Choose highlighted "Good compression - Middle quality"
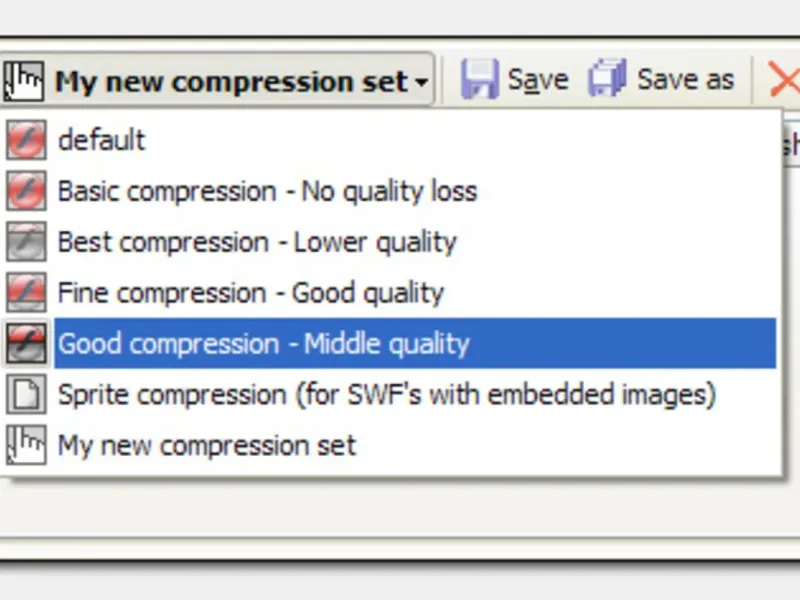The width and height of the screenshot is (800, 600). tap(264, 344)
